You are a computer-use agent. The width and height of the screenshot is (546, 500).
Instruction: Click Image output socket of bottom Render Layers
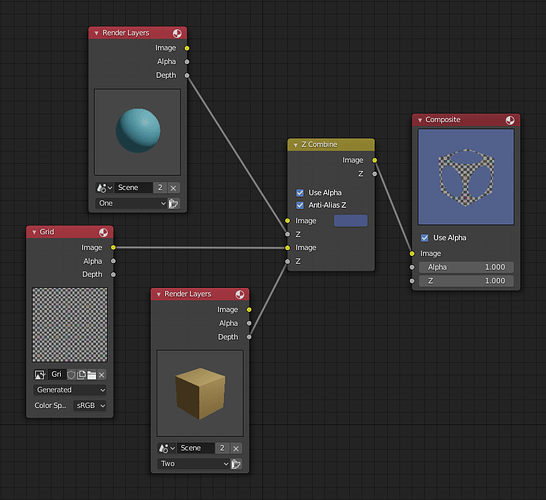point(249,310)
